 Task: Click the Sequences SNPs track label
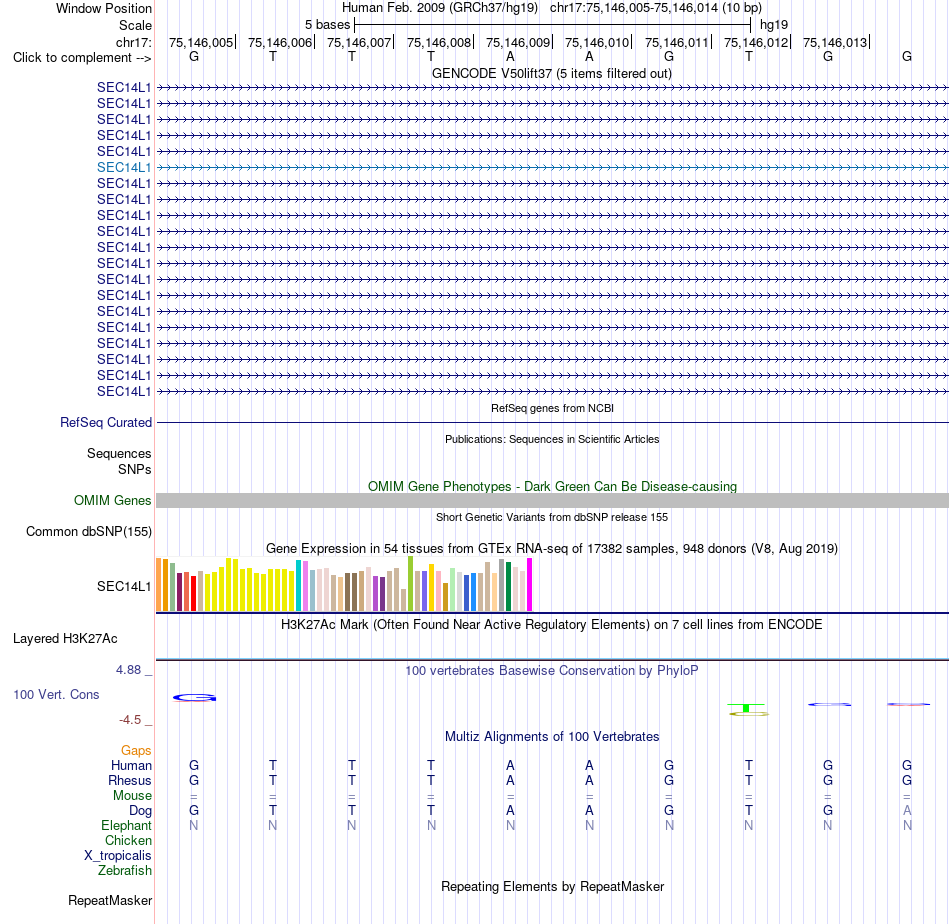coord(119,461)
